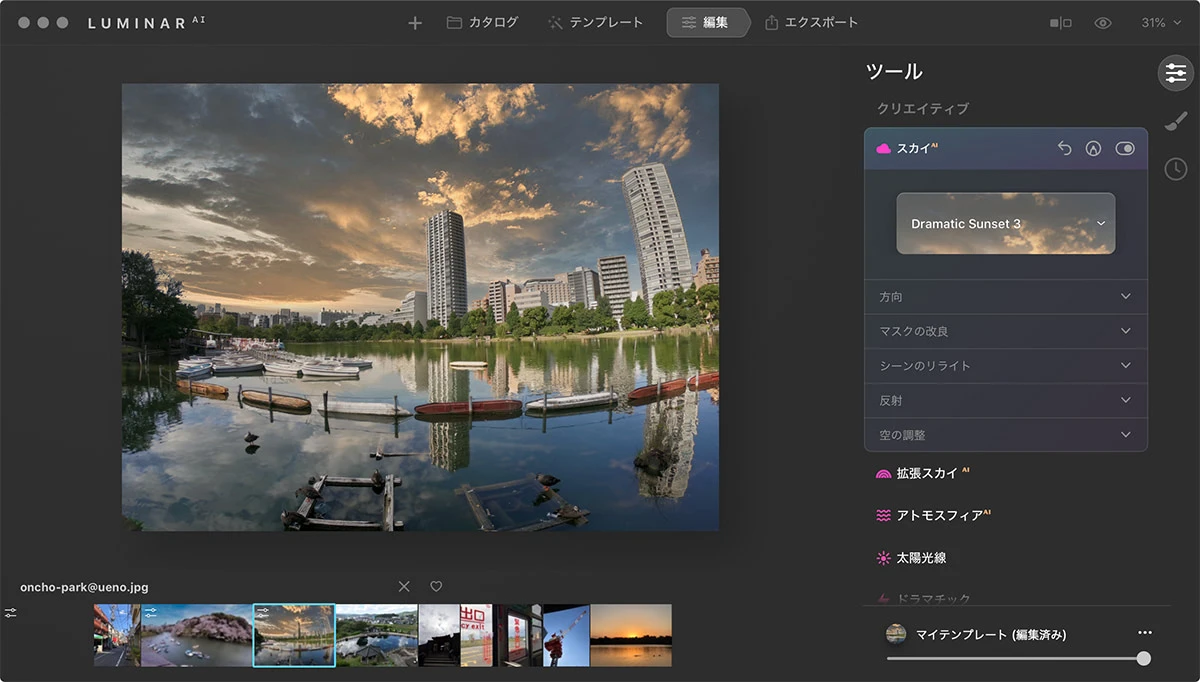
Task: Click the heart favorite icon
Action: click(x=436, y=586)
